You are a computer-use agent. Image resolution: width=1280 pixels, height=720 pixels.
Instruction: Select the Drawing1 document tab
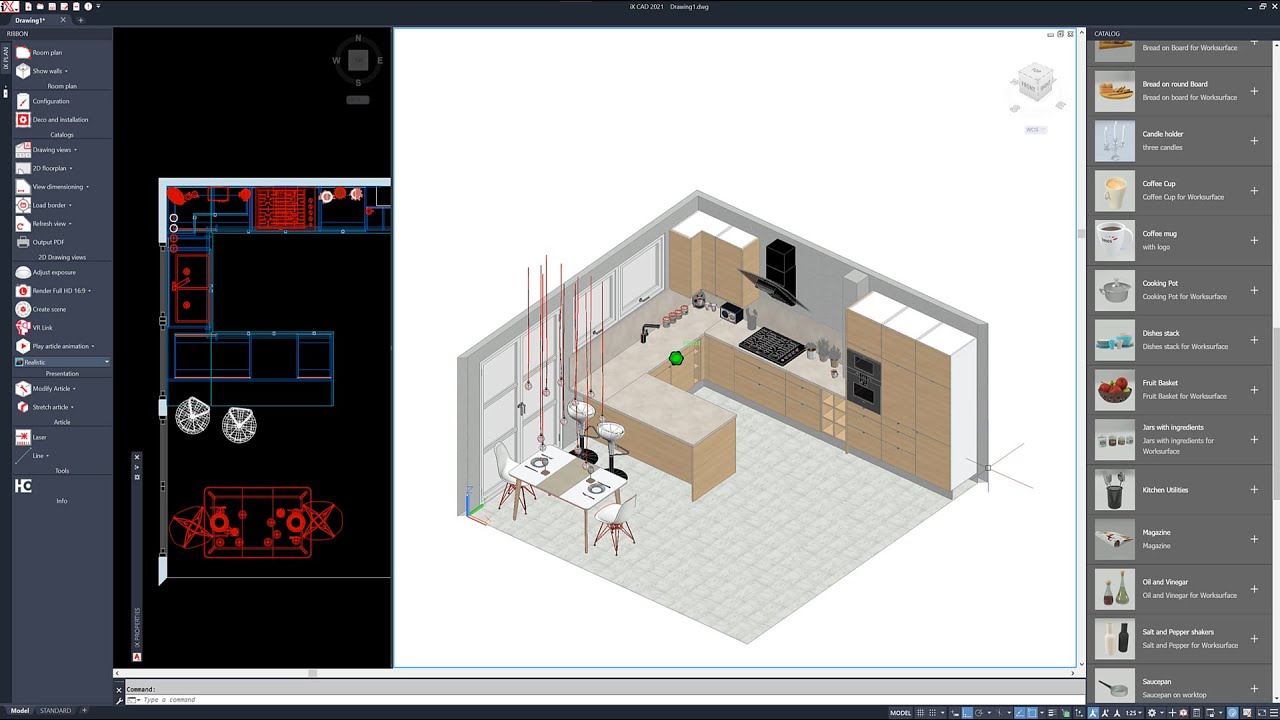(x=30, y=20)
